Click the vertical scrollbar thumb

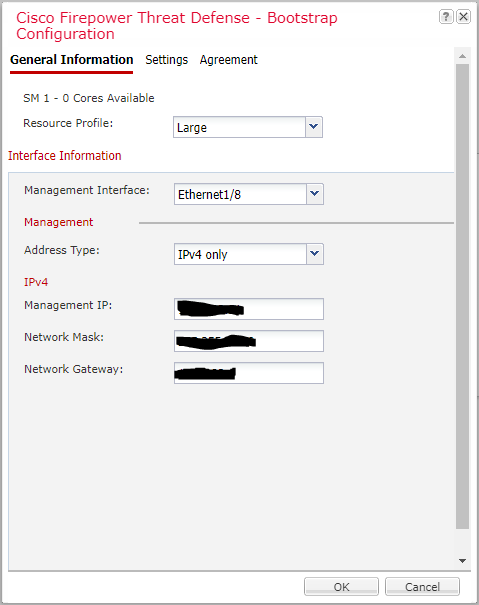click(462, 296)
